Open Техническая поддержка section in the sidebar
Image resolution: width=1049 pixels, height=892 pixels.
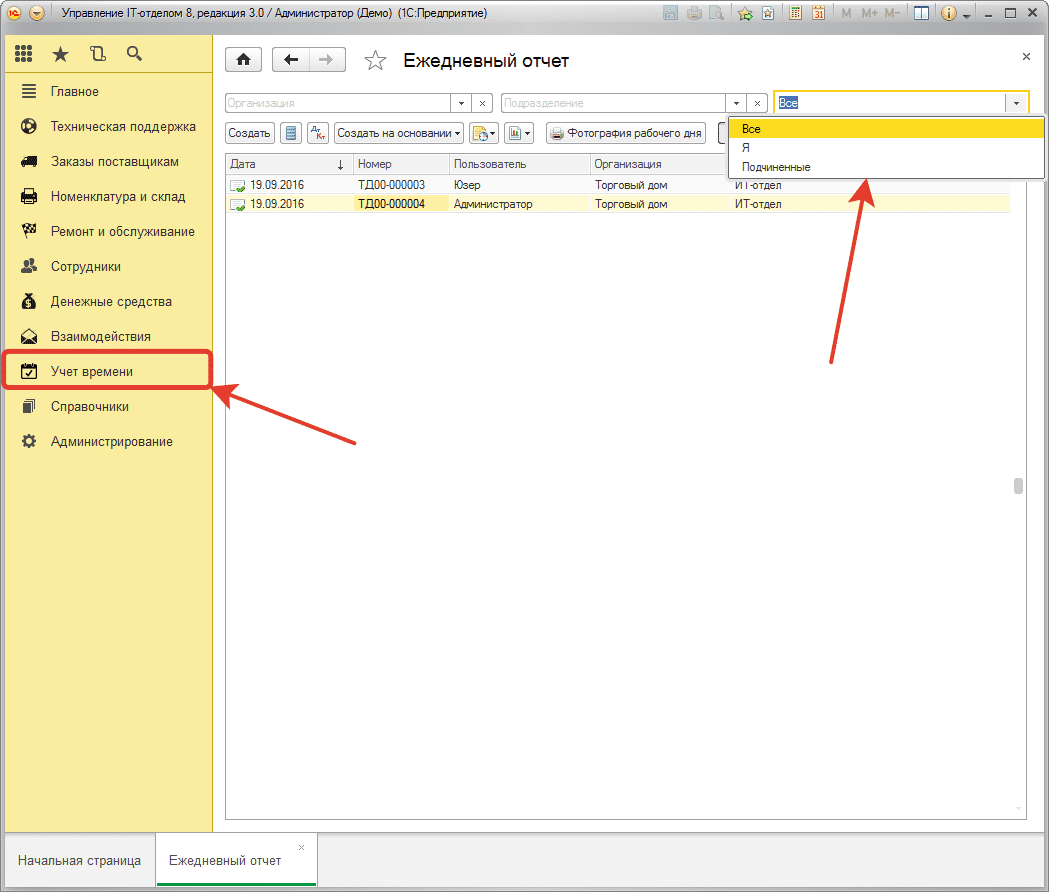coord(123,127)
